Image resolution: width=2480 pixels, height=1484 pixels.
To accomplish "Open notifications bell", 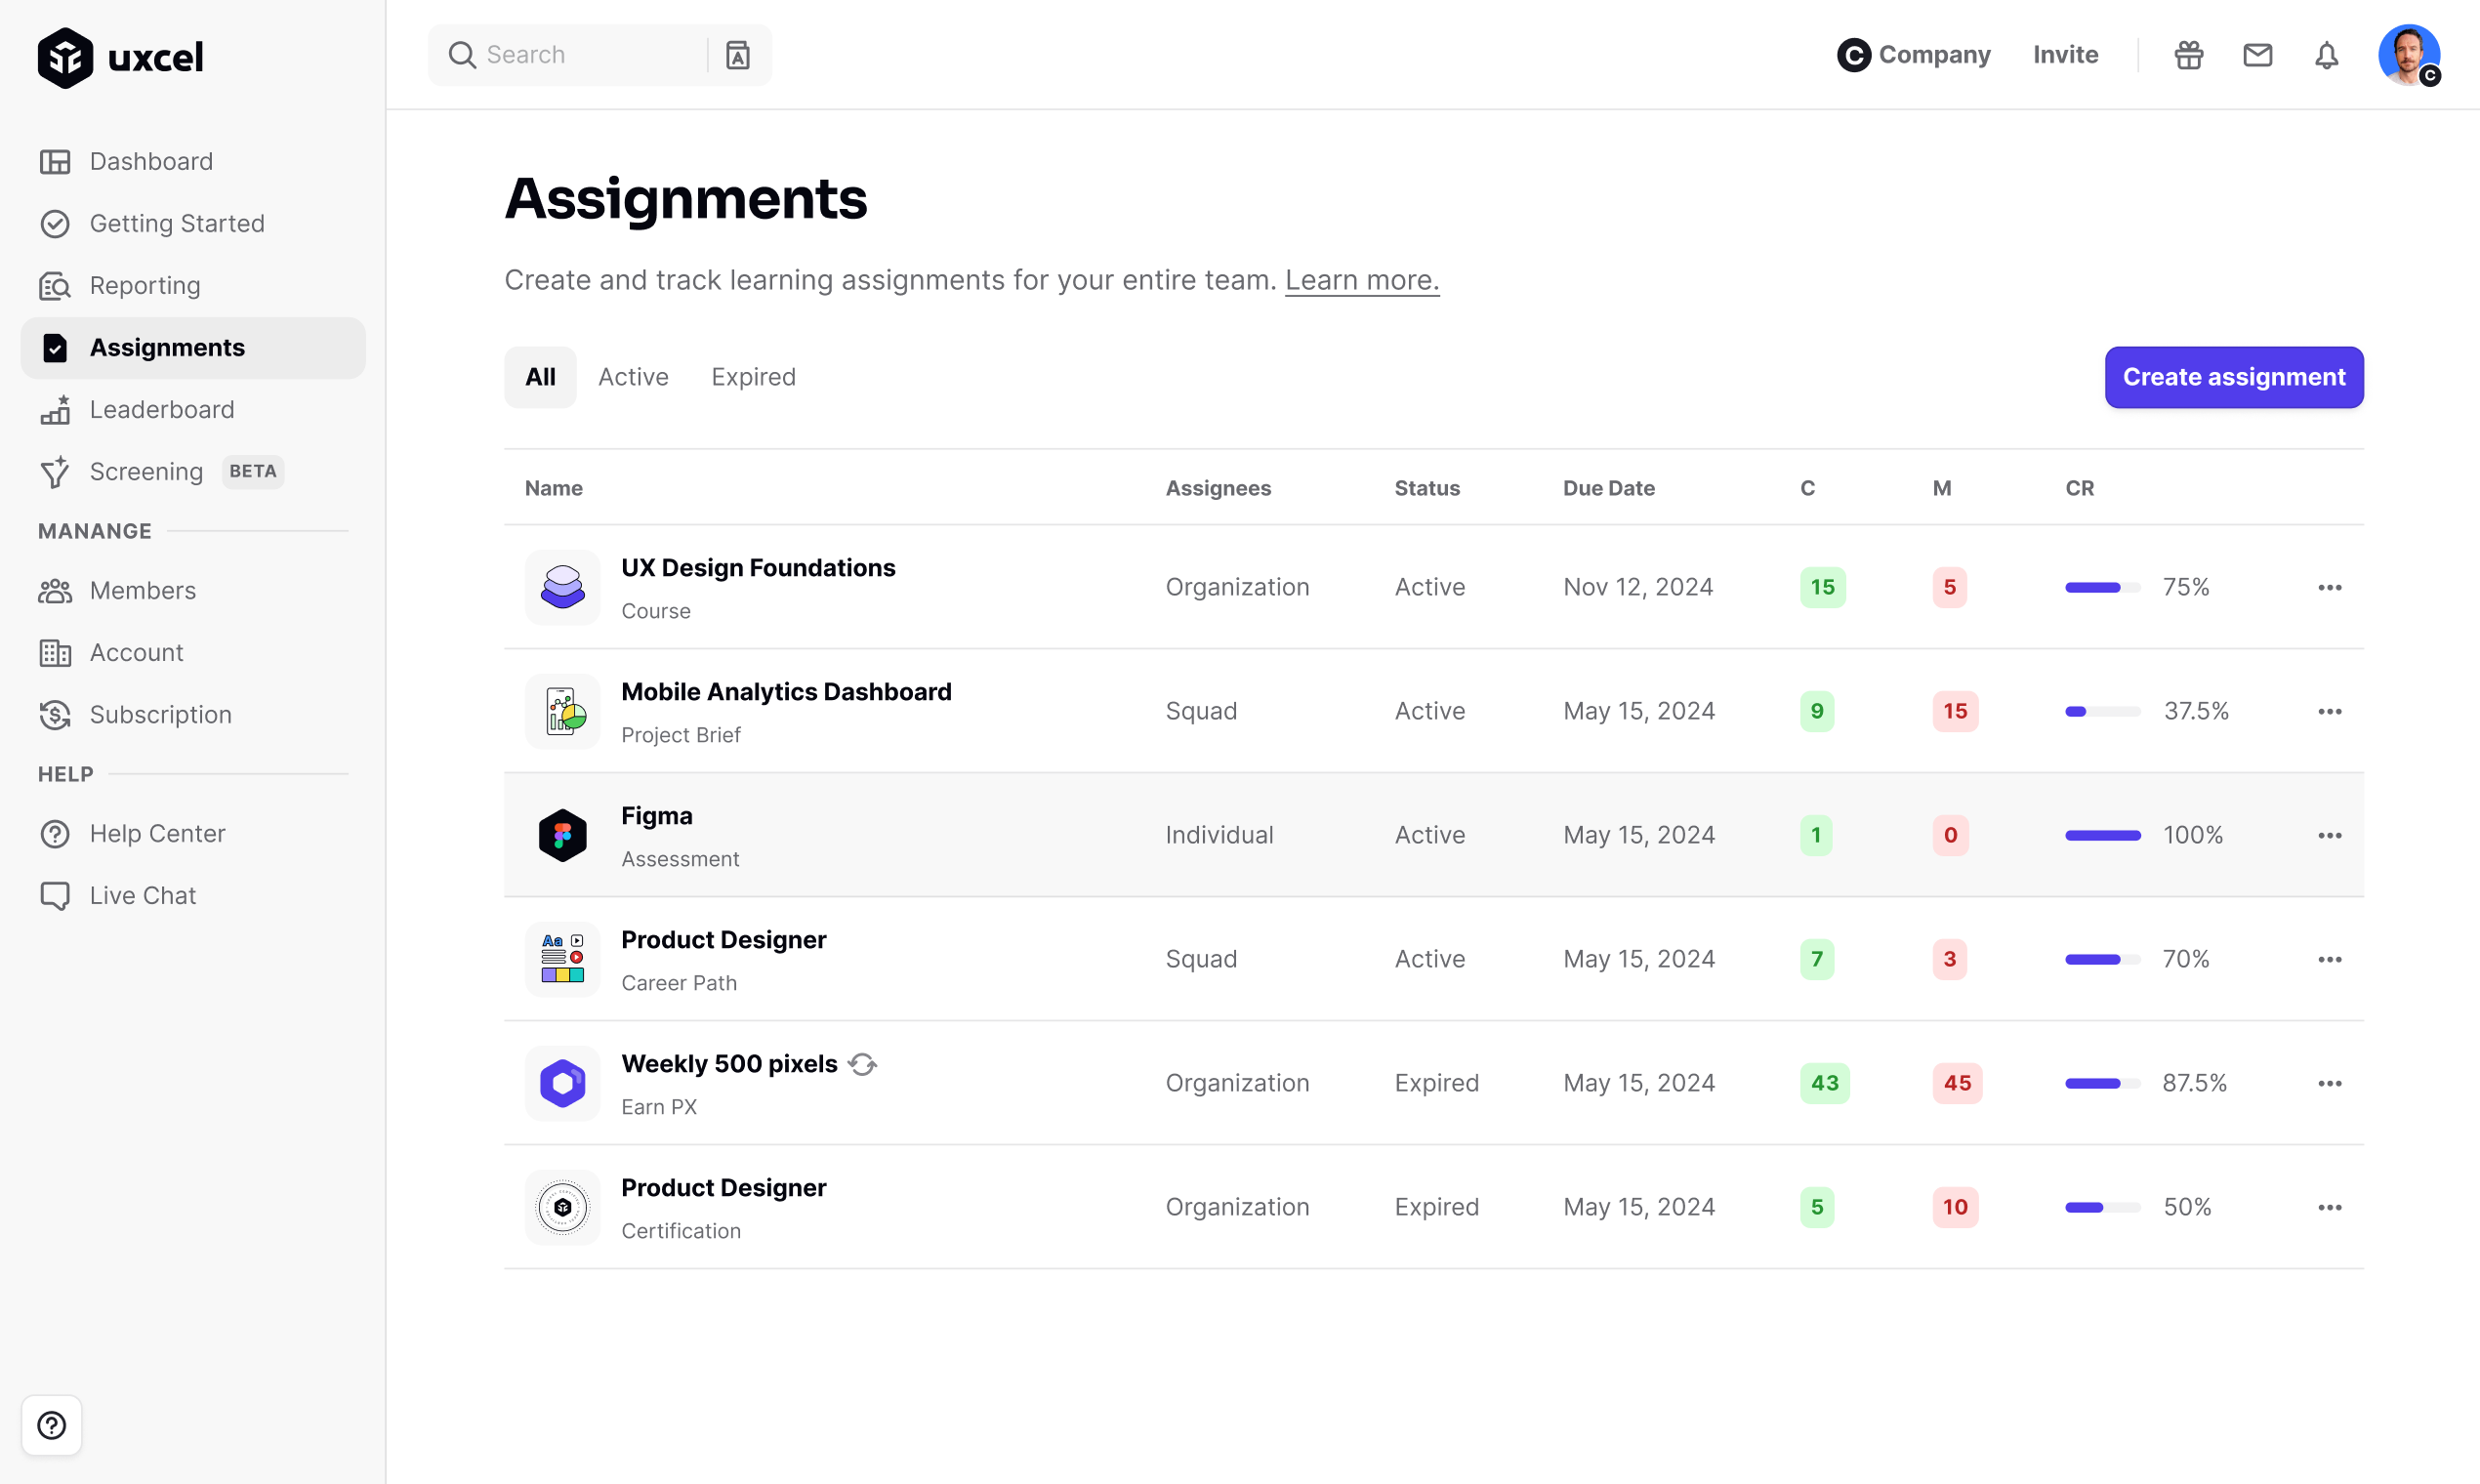I will pyautogui.click(x=2326, y=55).
